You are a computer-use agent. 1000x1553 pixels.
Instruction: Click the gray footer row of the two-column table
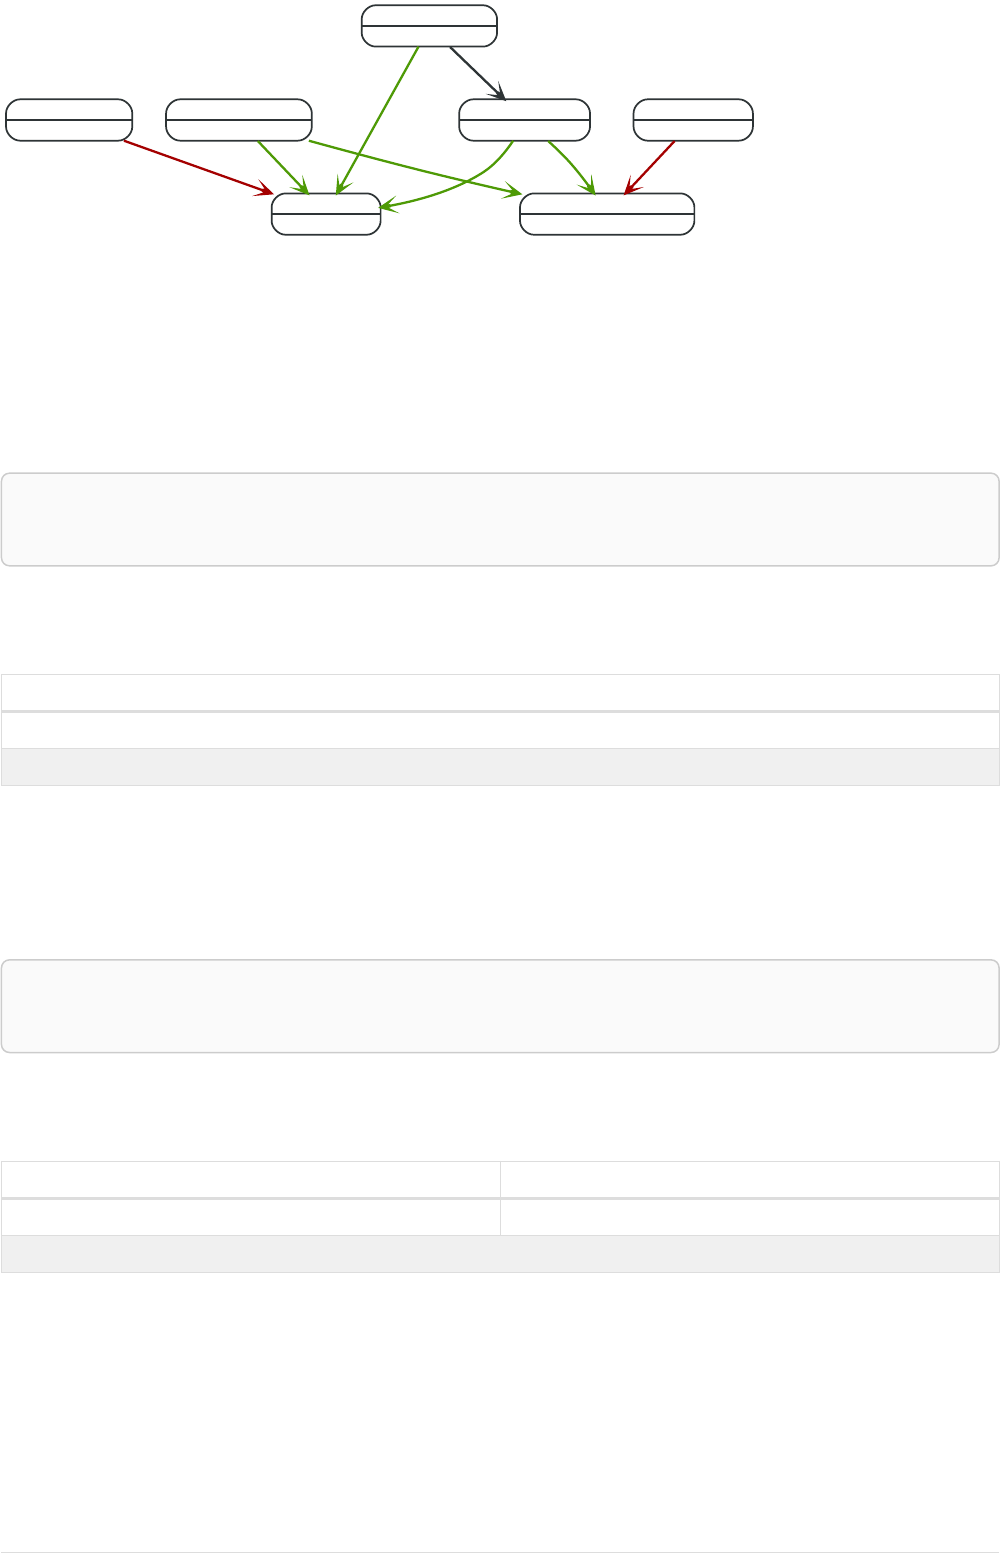point(500,1254)
